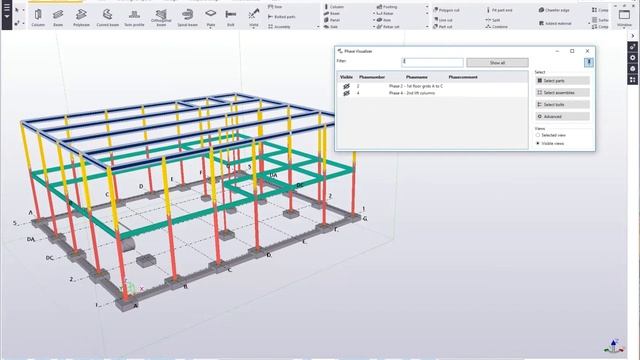The image size is (640, 360).
Task: Open third side pane panel icon
Action: [x=633, y=69]
